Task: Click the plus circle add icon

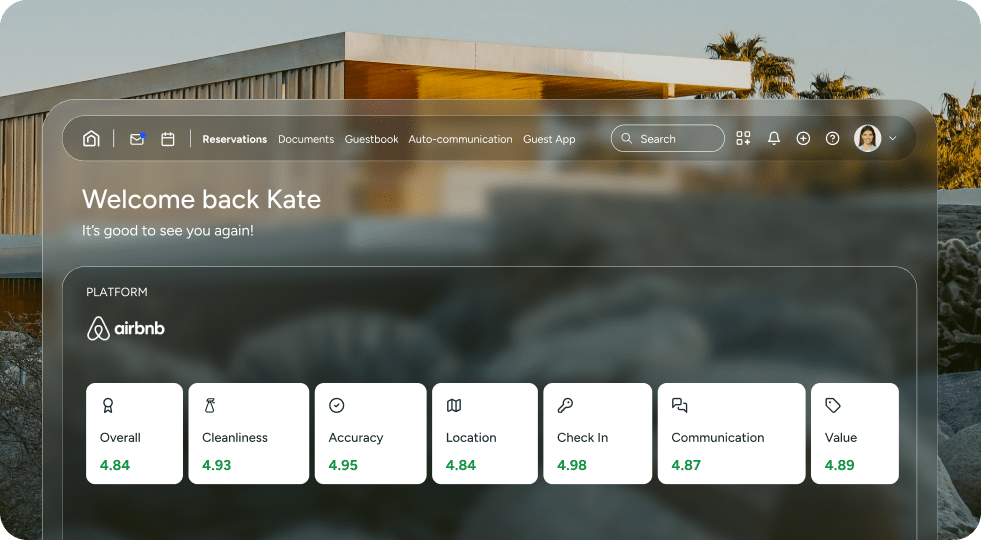Action: [803, 139]
